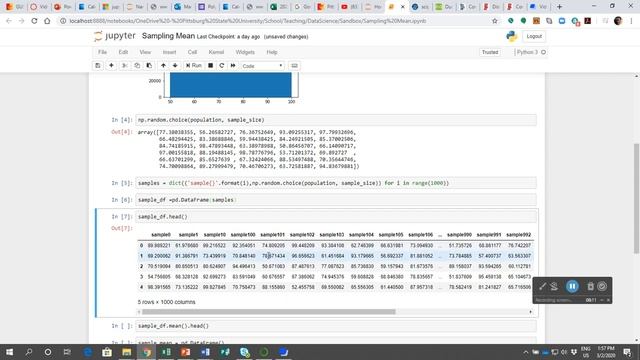Pause the screen recording
The image size is (640, 360).
pos(572,287)
